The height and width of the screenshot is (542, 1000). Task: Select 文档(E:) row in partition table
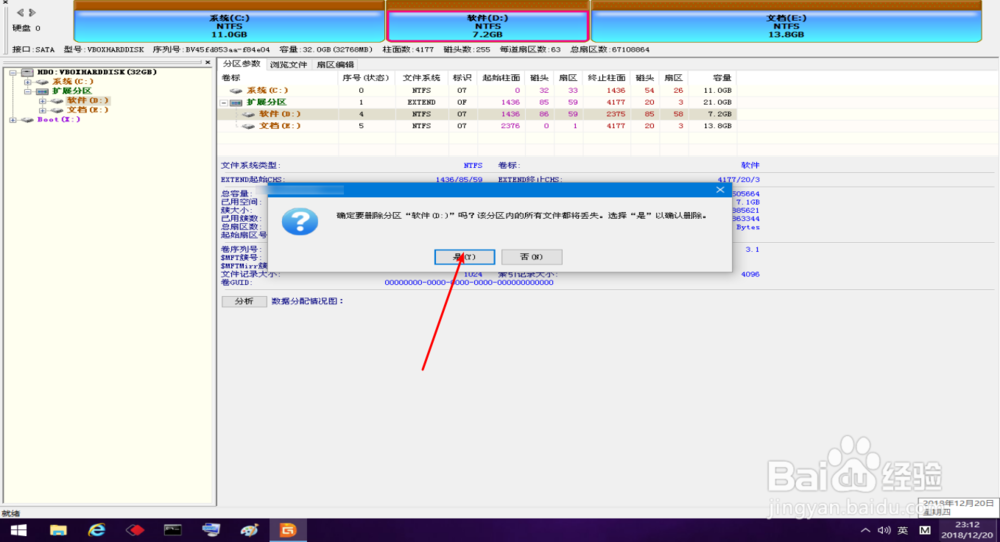click(478, 126)
